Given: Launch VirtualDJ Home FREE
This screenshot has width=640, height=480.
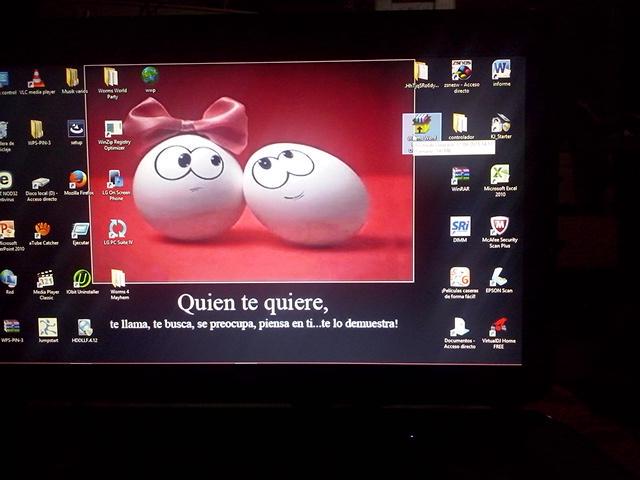Looking at the screenshot, I should click(x=498, y=333).
